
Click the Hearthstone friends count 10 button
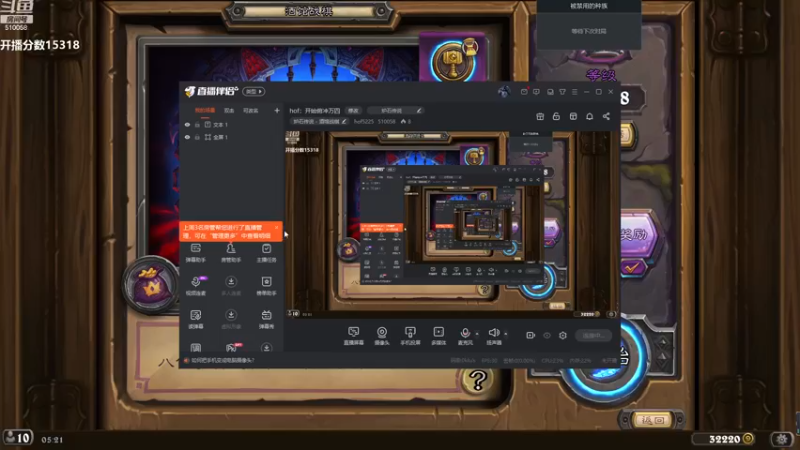(x=18, y=438)
